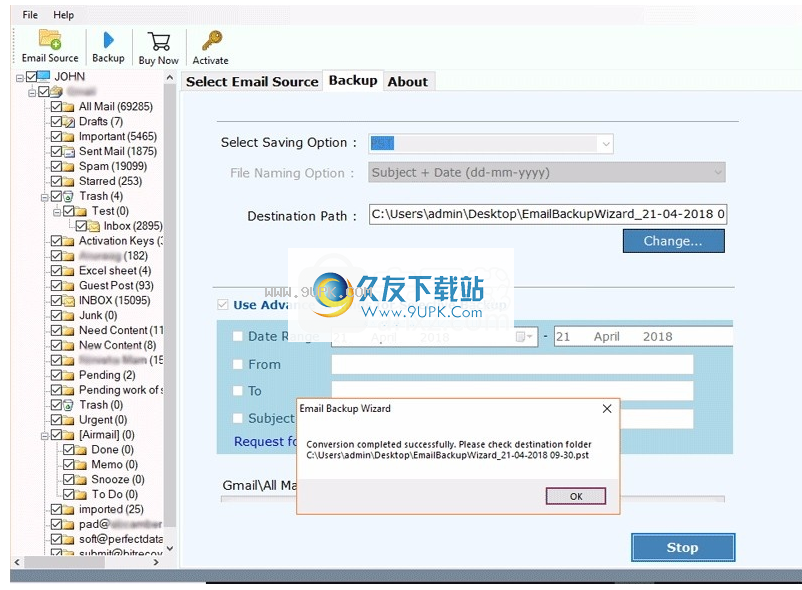Select the All Mail folder icon
802x590 pixels.
pyautogui.click(x=68, y=107)
